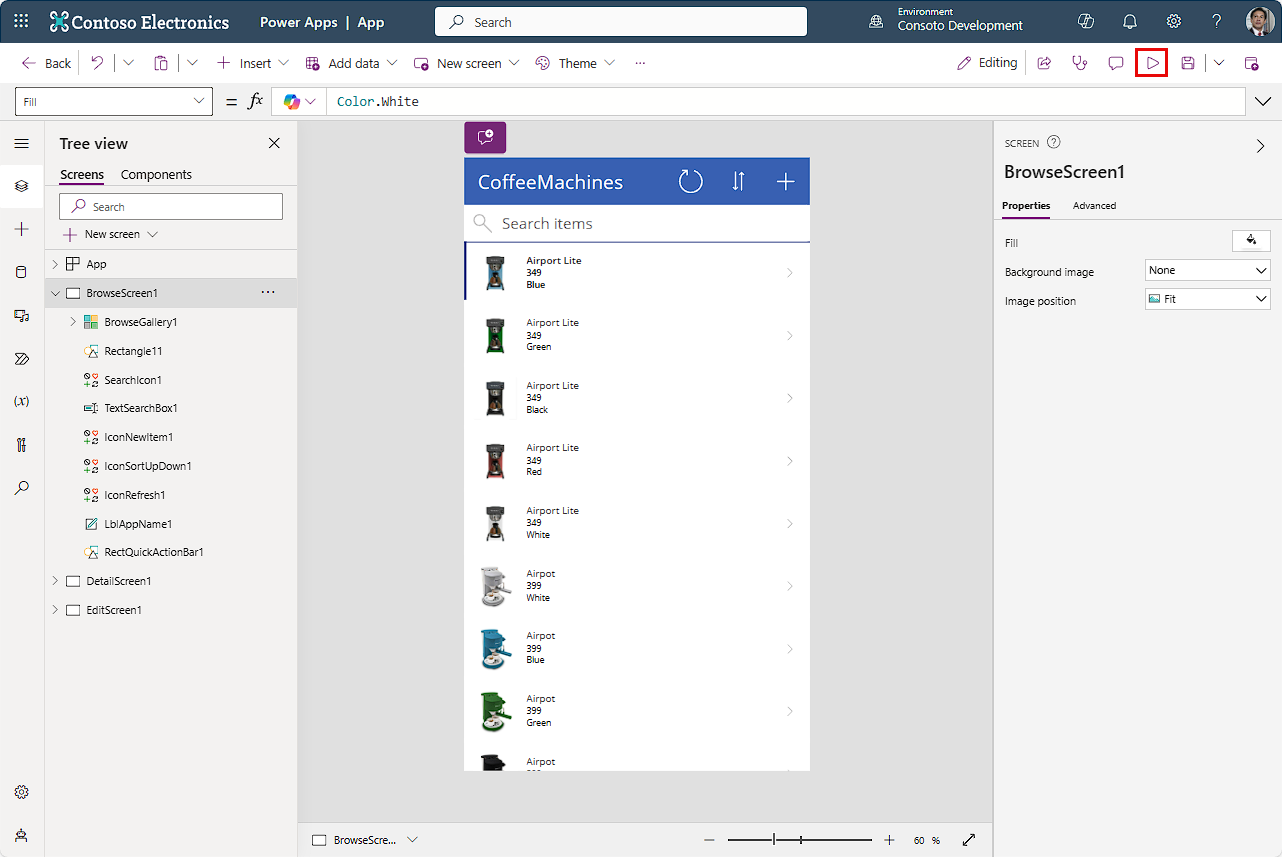Switch to the Components tab
This screenshot has width=1282, height=857.
pyautogui.click(x=156, y=174)
